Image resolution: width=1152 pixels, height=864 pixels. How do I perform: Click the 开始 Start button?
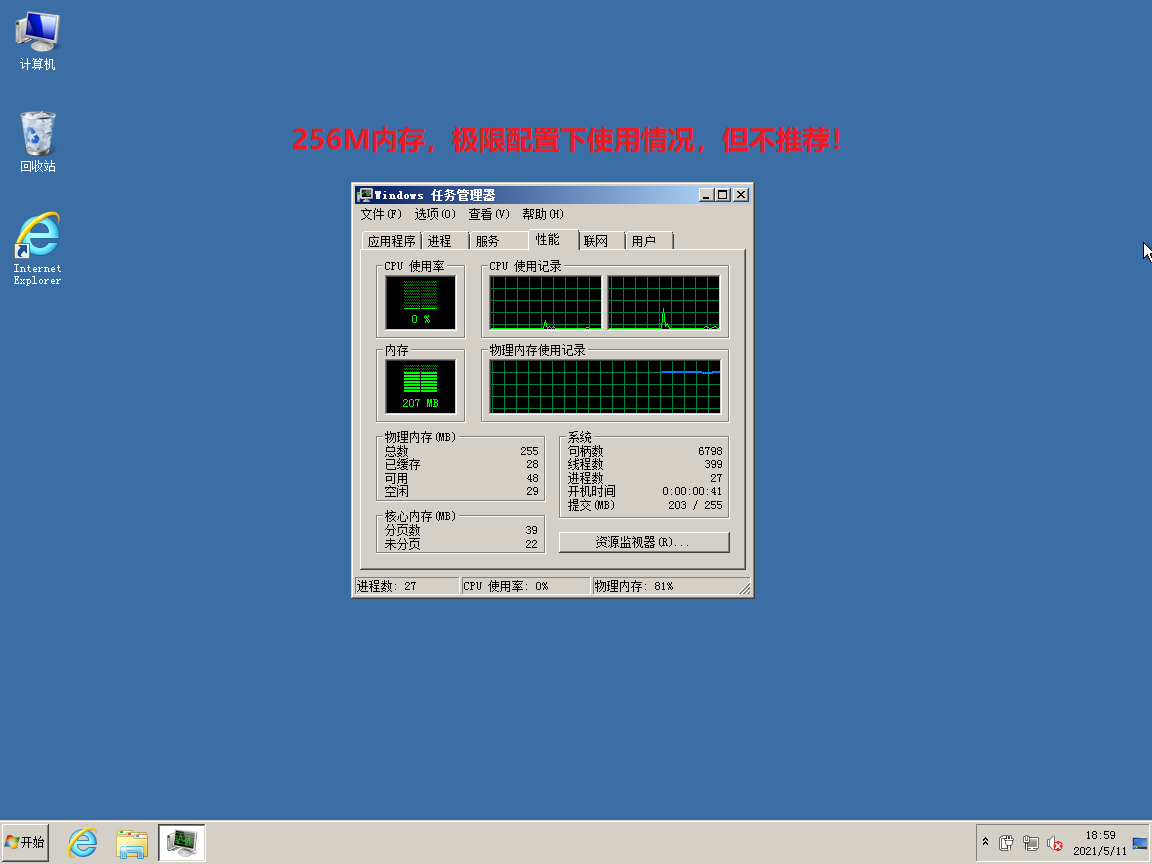click(25, 843)
